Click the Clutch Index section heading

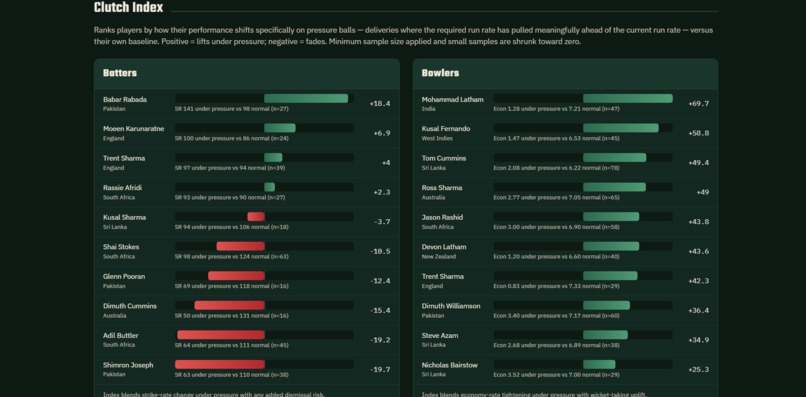(x=129, y=8)
